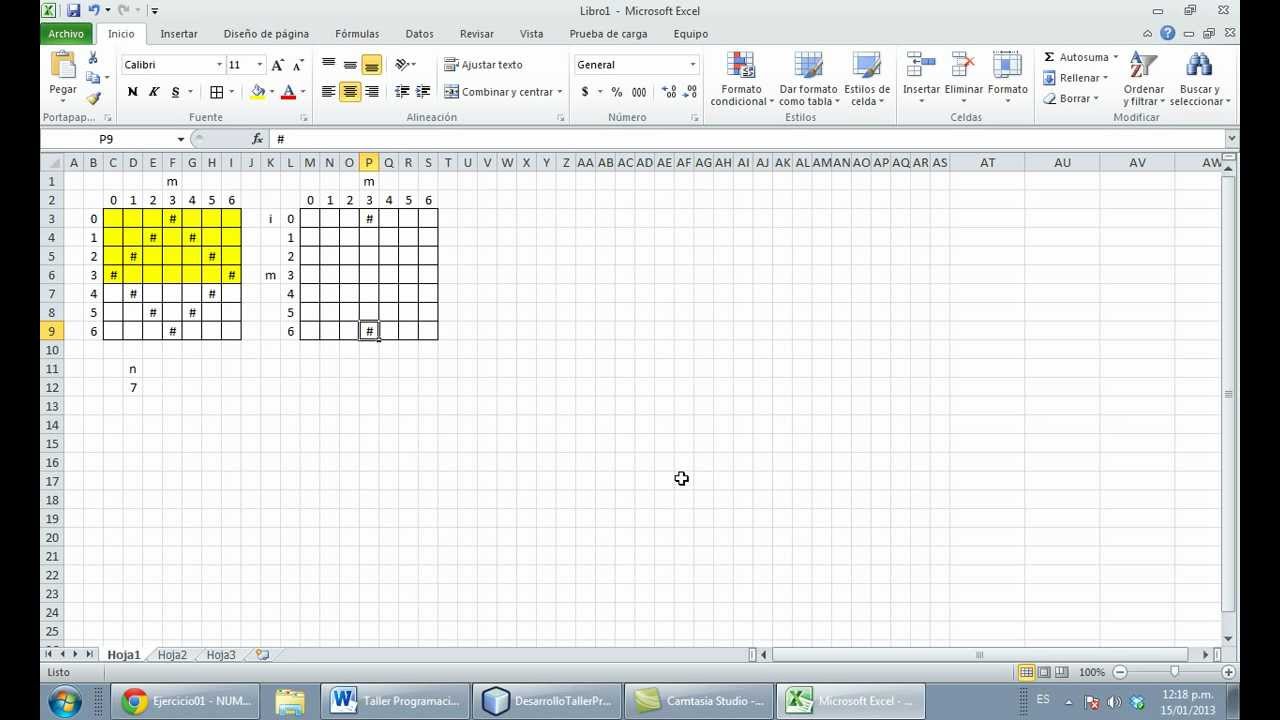
Task: Click the Save icon in Quick Access toolbar
Action: pyautogui.click(x=73, y=11)
